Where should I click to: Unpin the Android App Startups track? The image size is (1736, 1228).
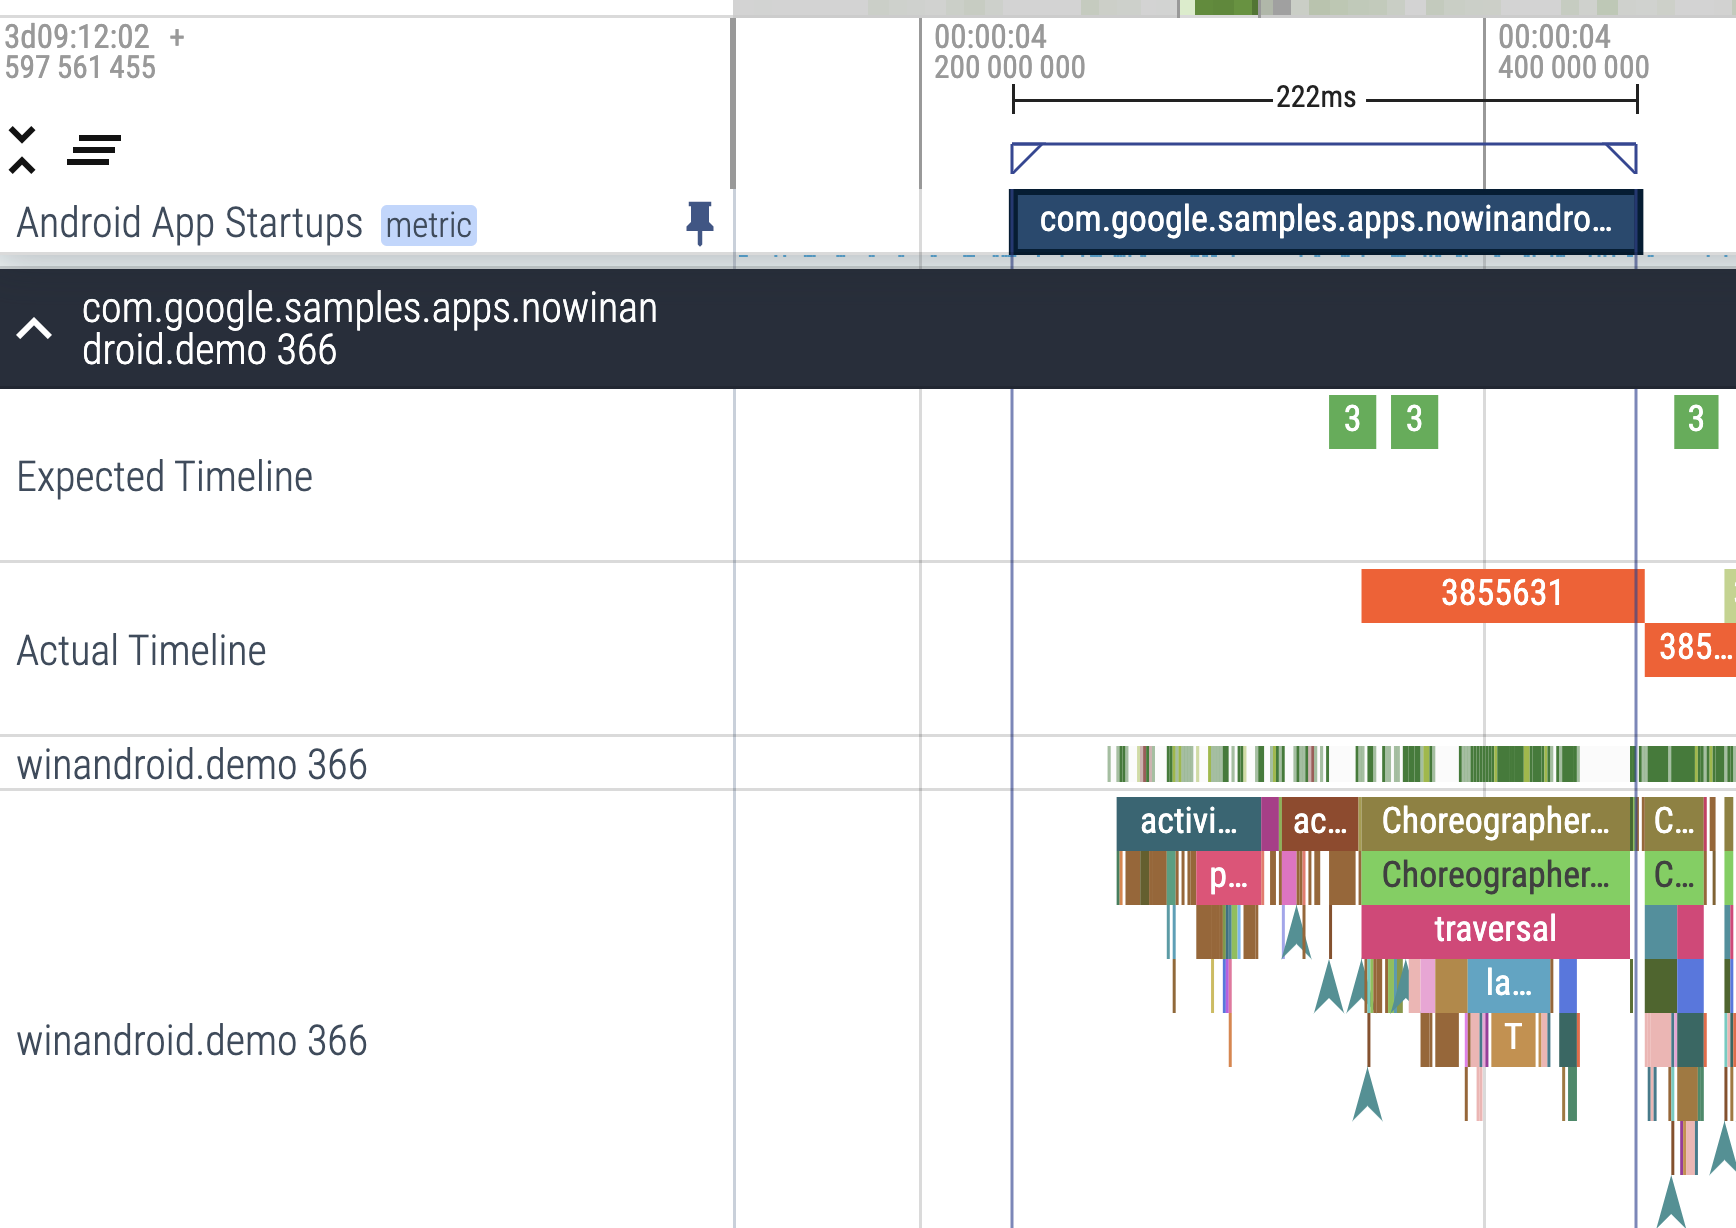pos(699,222)
